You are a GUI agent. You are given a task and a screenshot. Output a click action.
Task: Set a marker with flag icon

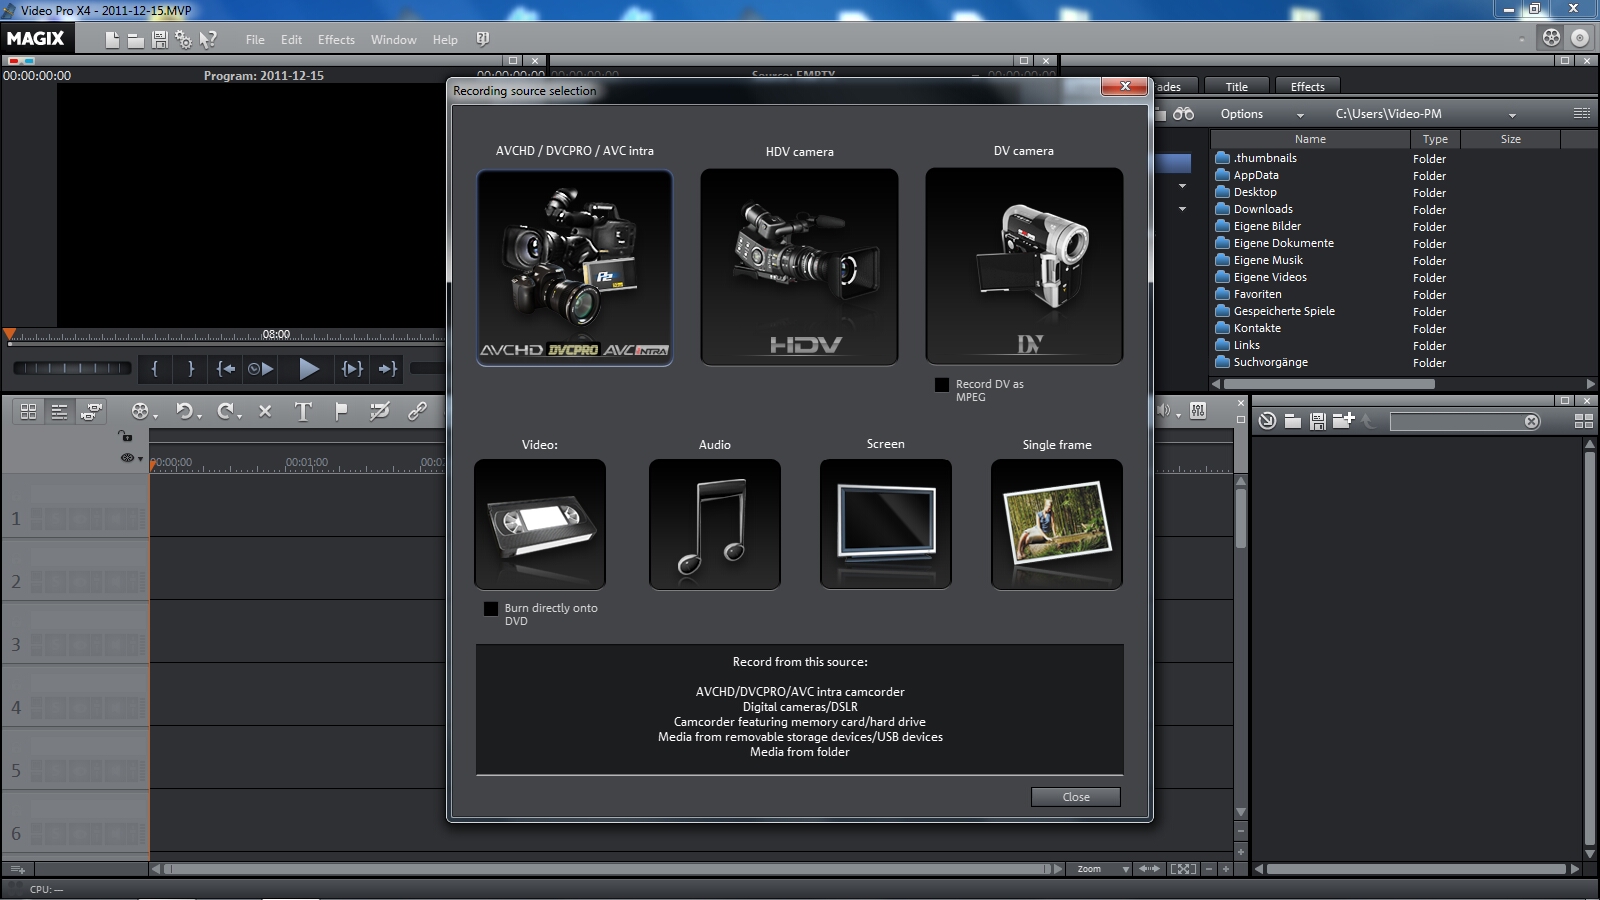click(341, 411)
